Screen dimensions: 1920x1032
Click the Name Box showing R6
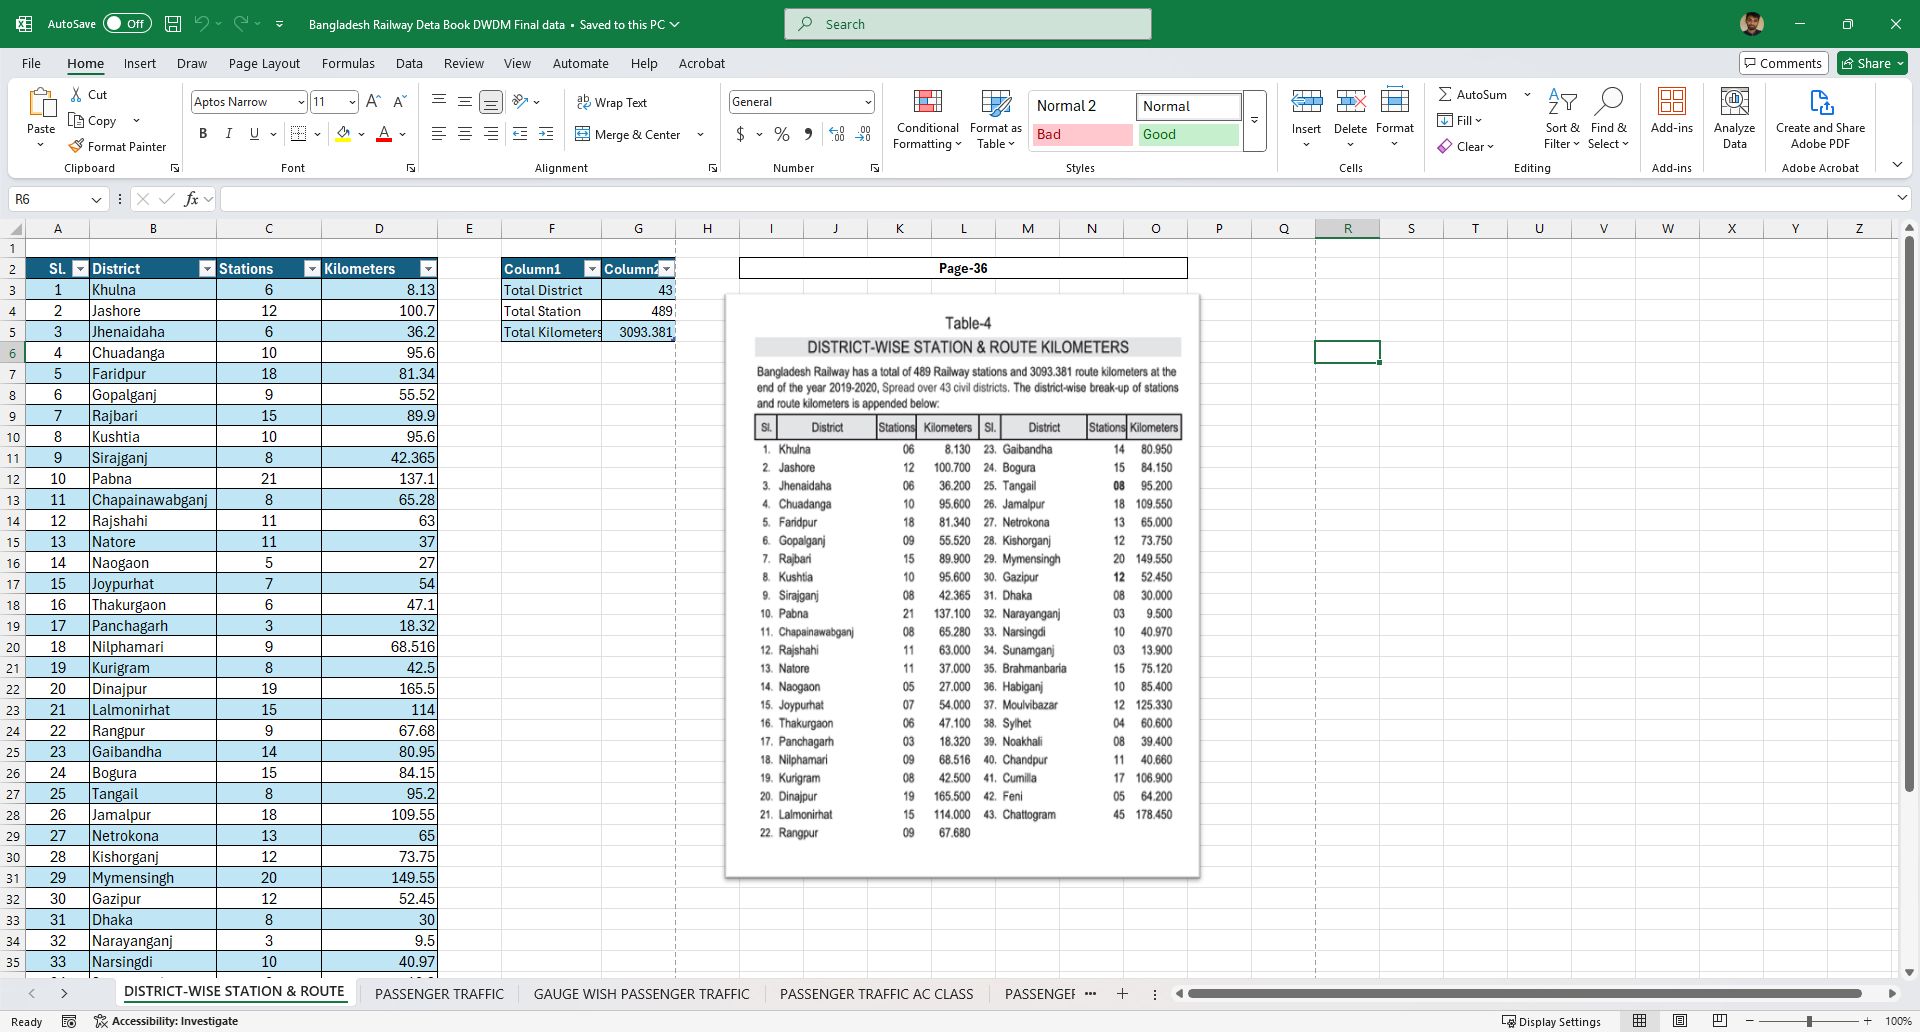tap(57, 199)
